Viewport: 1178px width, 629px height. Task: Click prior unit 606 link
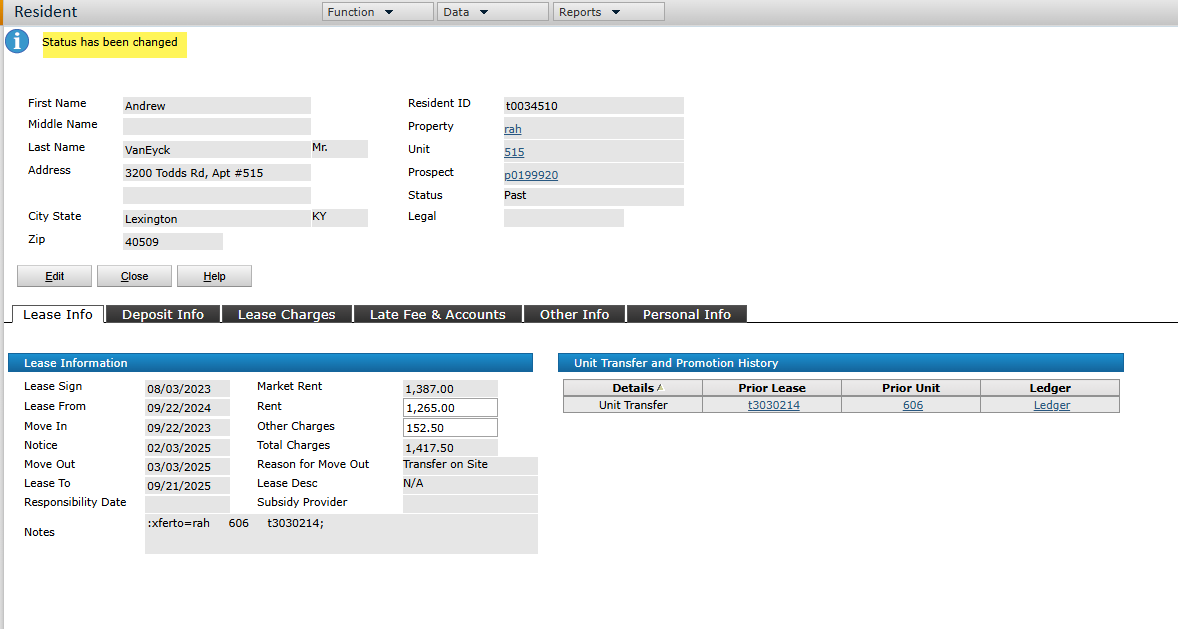point(912,405)
